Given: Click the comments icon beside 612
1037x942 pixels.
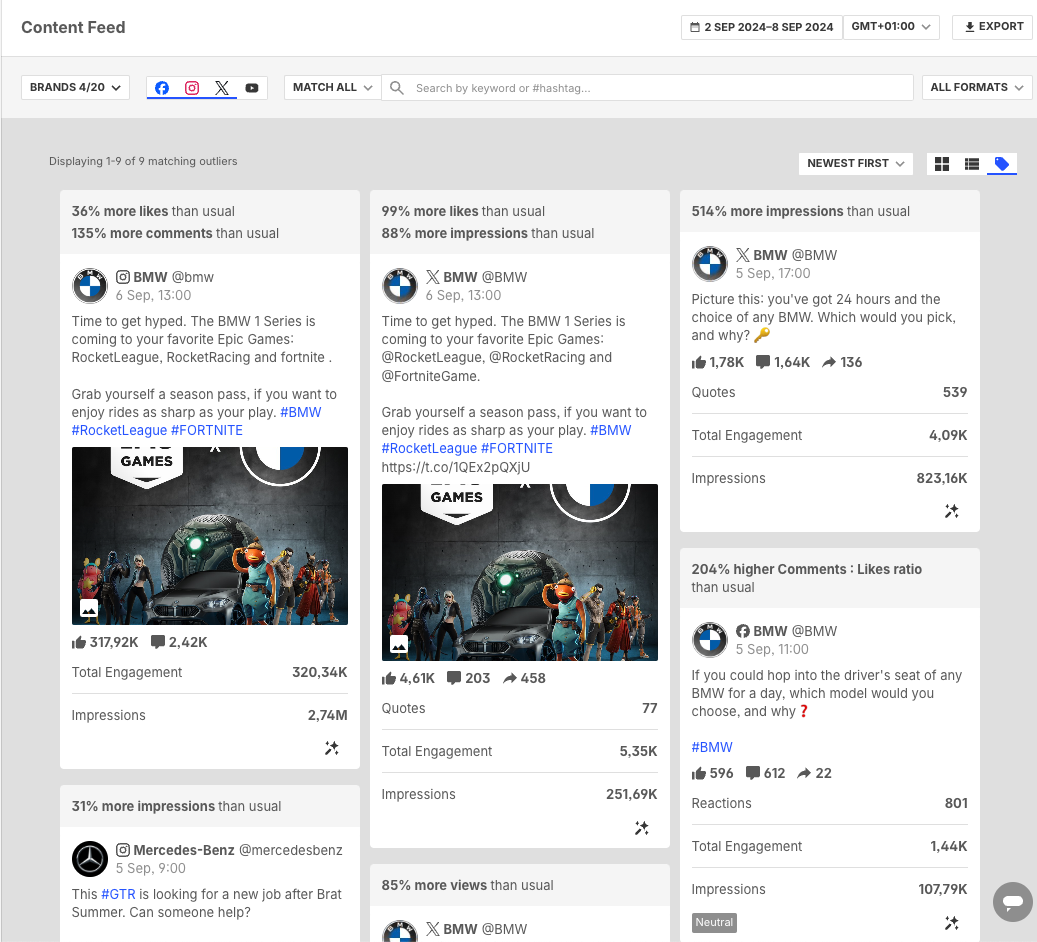Looking at the screenshot, I should coord(753,773).
